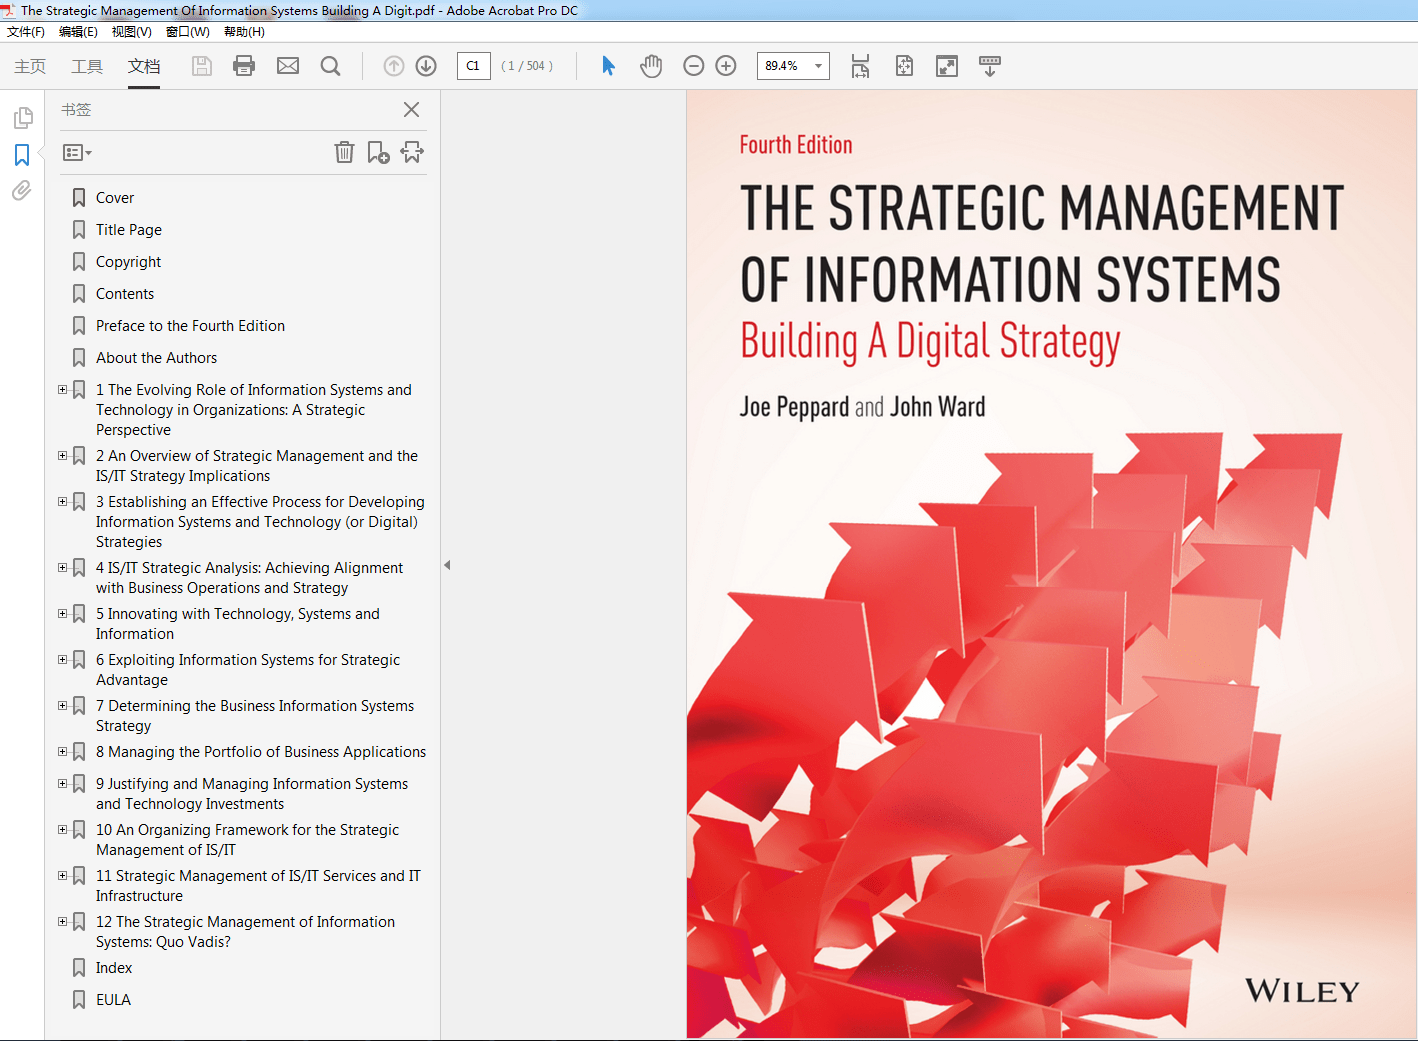Click the email envelope icon
The image size is (1418, 1041).
(x=288, y=66)
